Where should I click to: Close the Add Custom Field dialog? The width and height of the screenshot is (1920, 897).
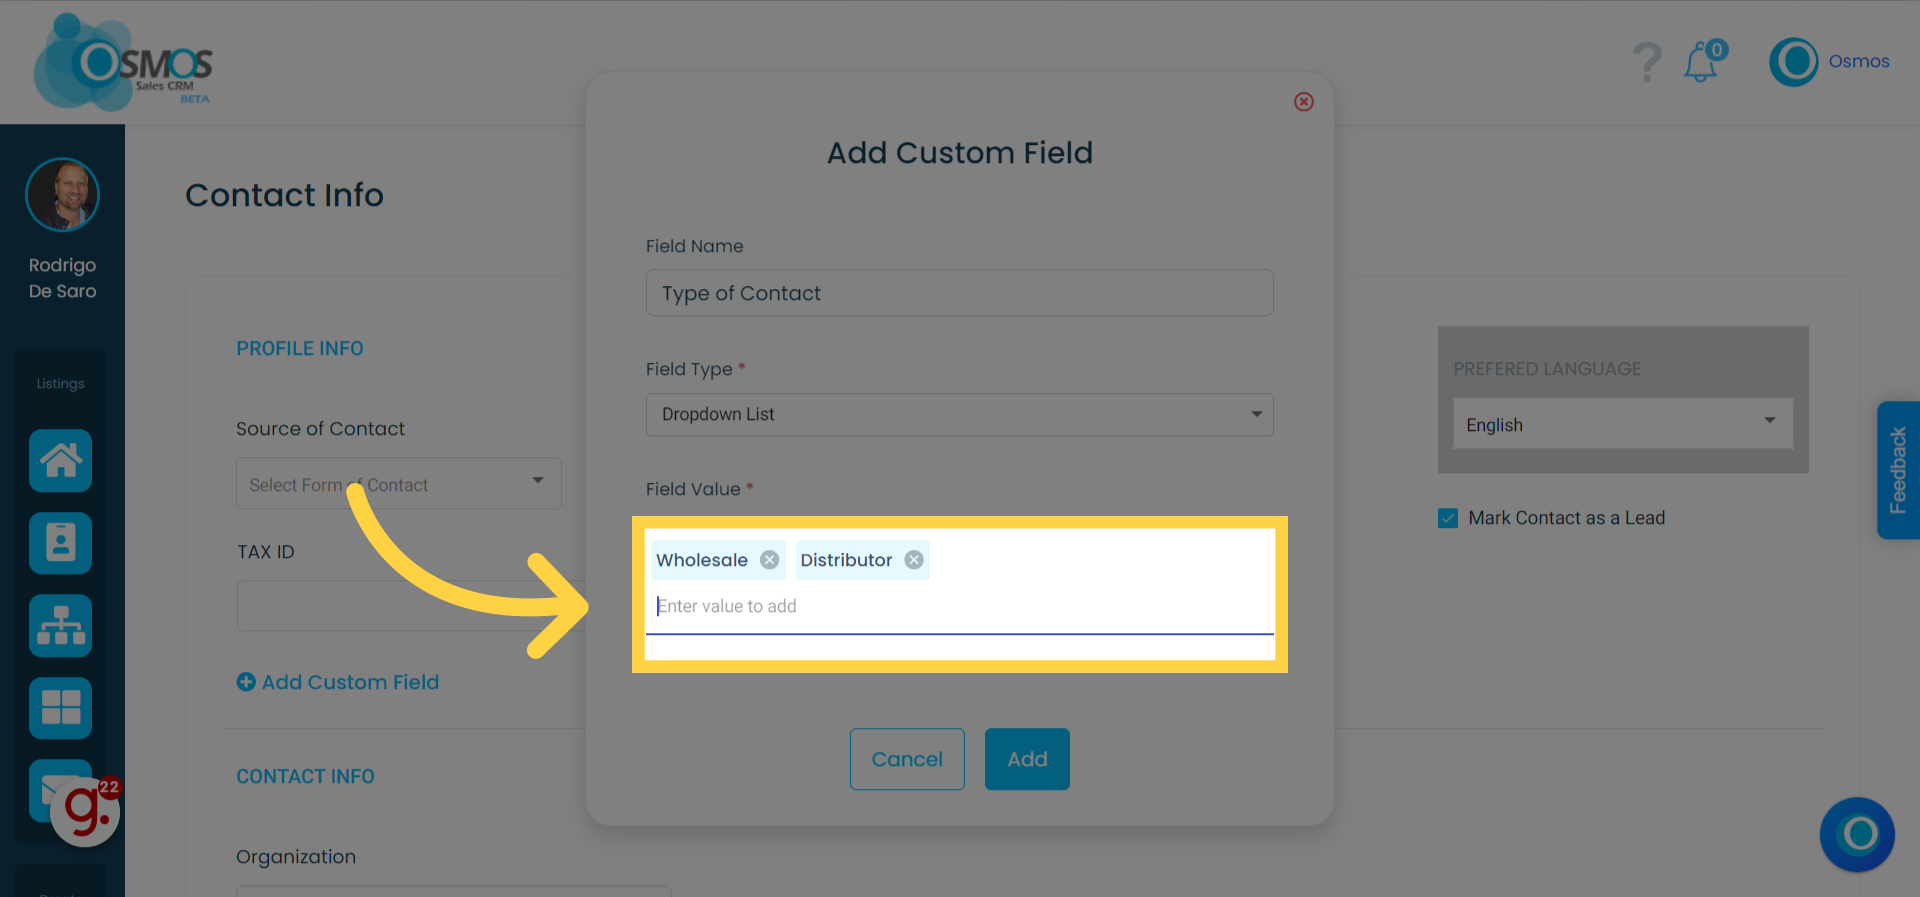tap(1304, 101)
